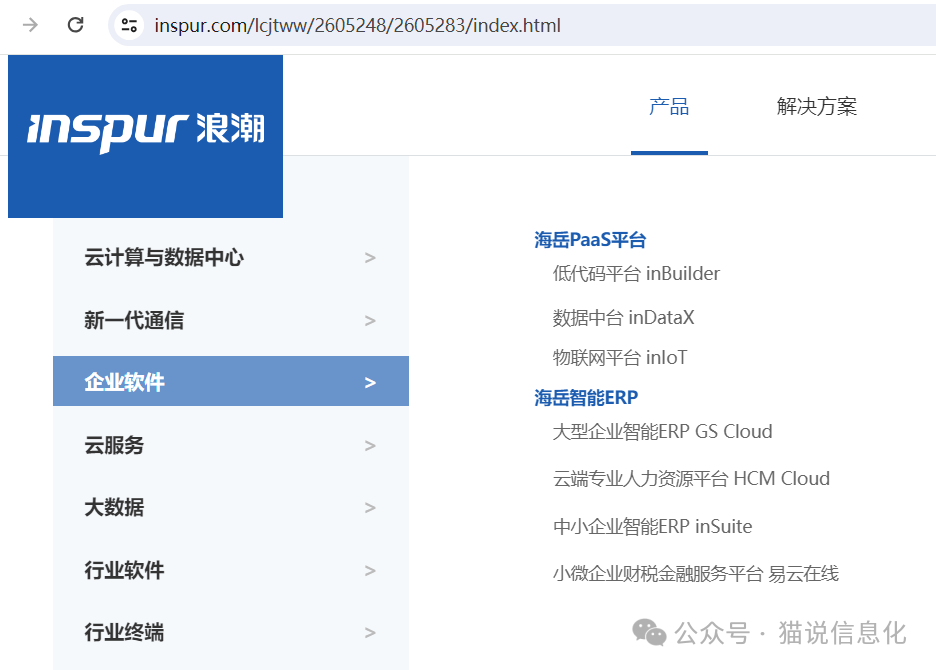The height and width of the screenshot is (670, 936).
Task: Reload the page with refresh icon
Action: tap(76, 25)
